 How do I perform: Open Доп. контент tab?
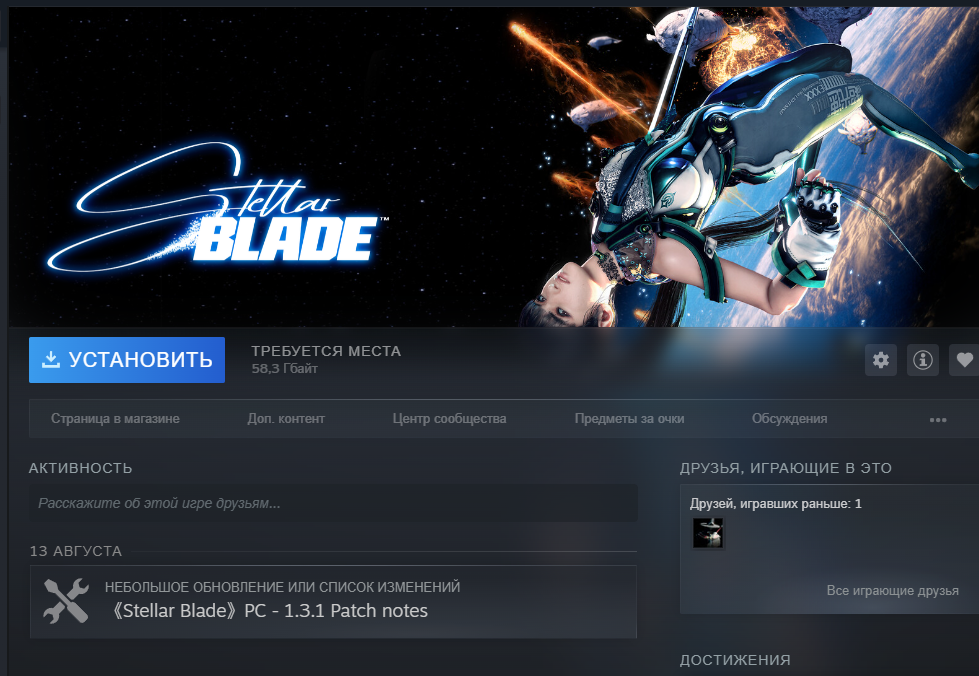coord(286,419)
